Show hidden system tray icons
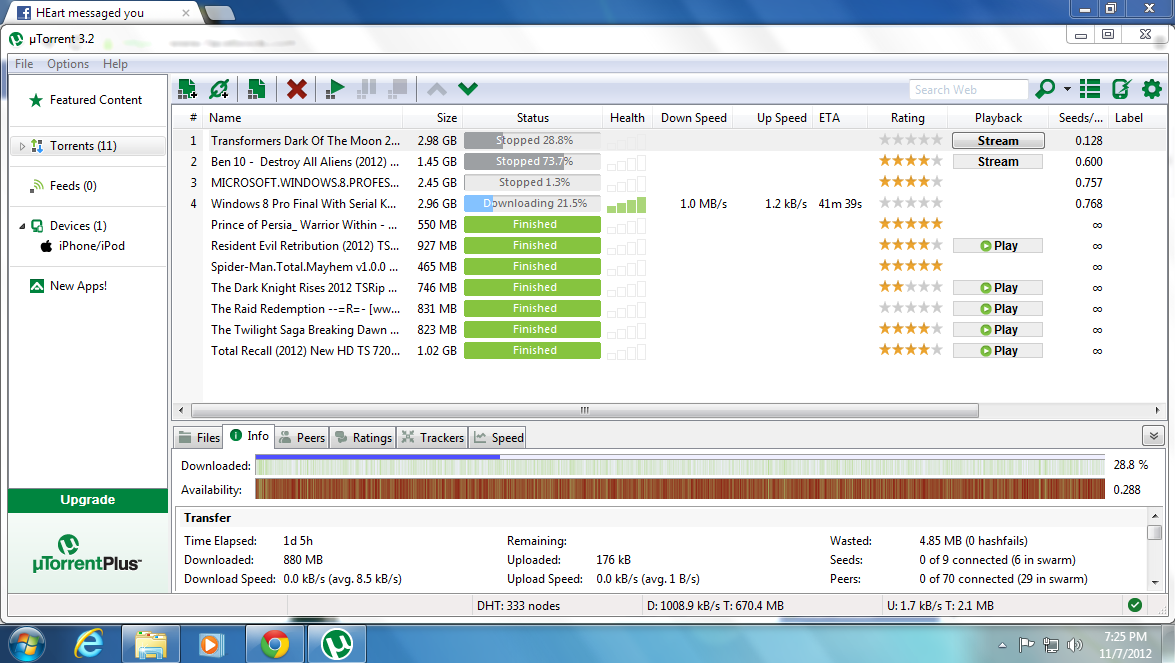This screenshot has width=1175, height=663. tap(1002, 645)
